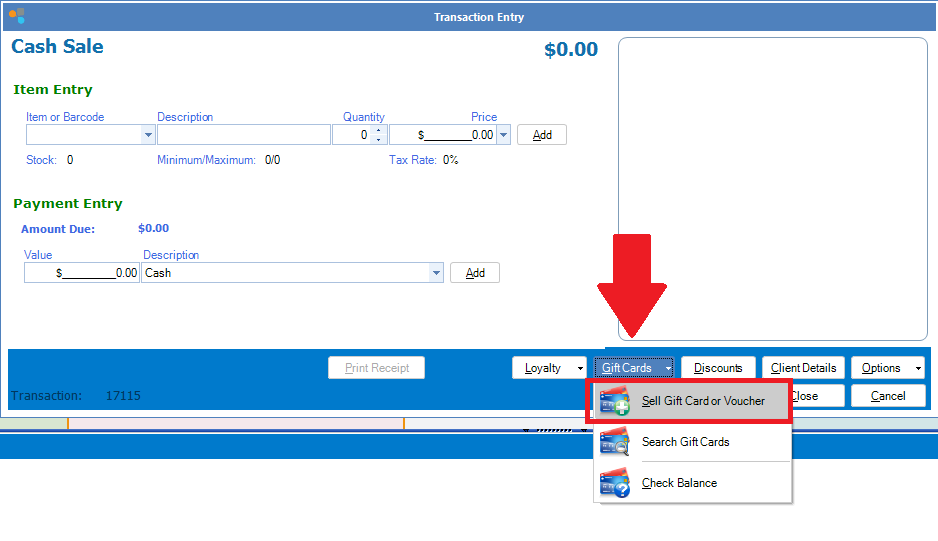Click into the item Description field
The height and width of the screenshot is (541, 938).
[243, 135]
